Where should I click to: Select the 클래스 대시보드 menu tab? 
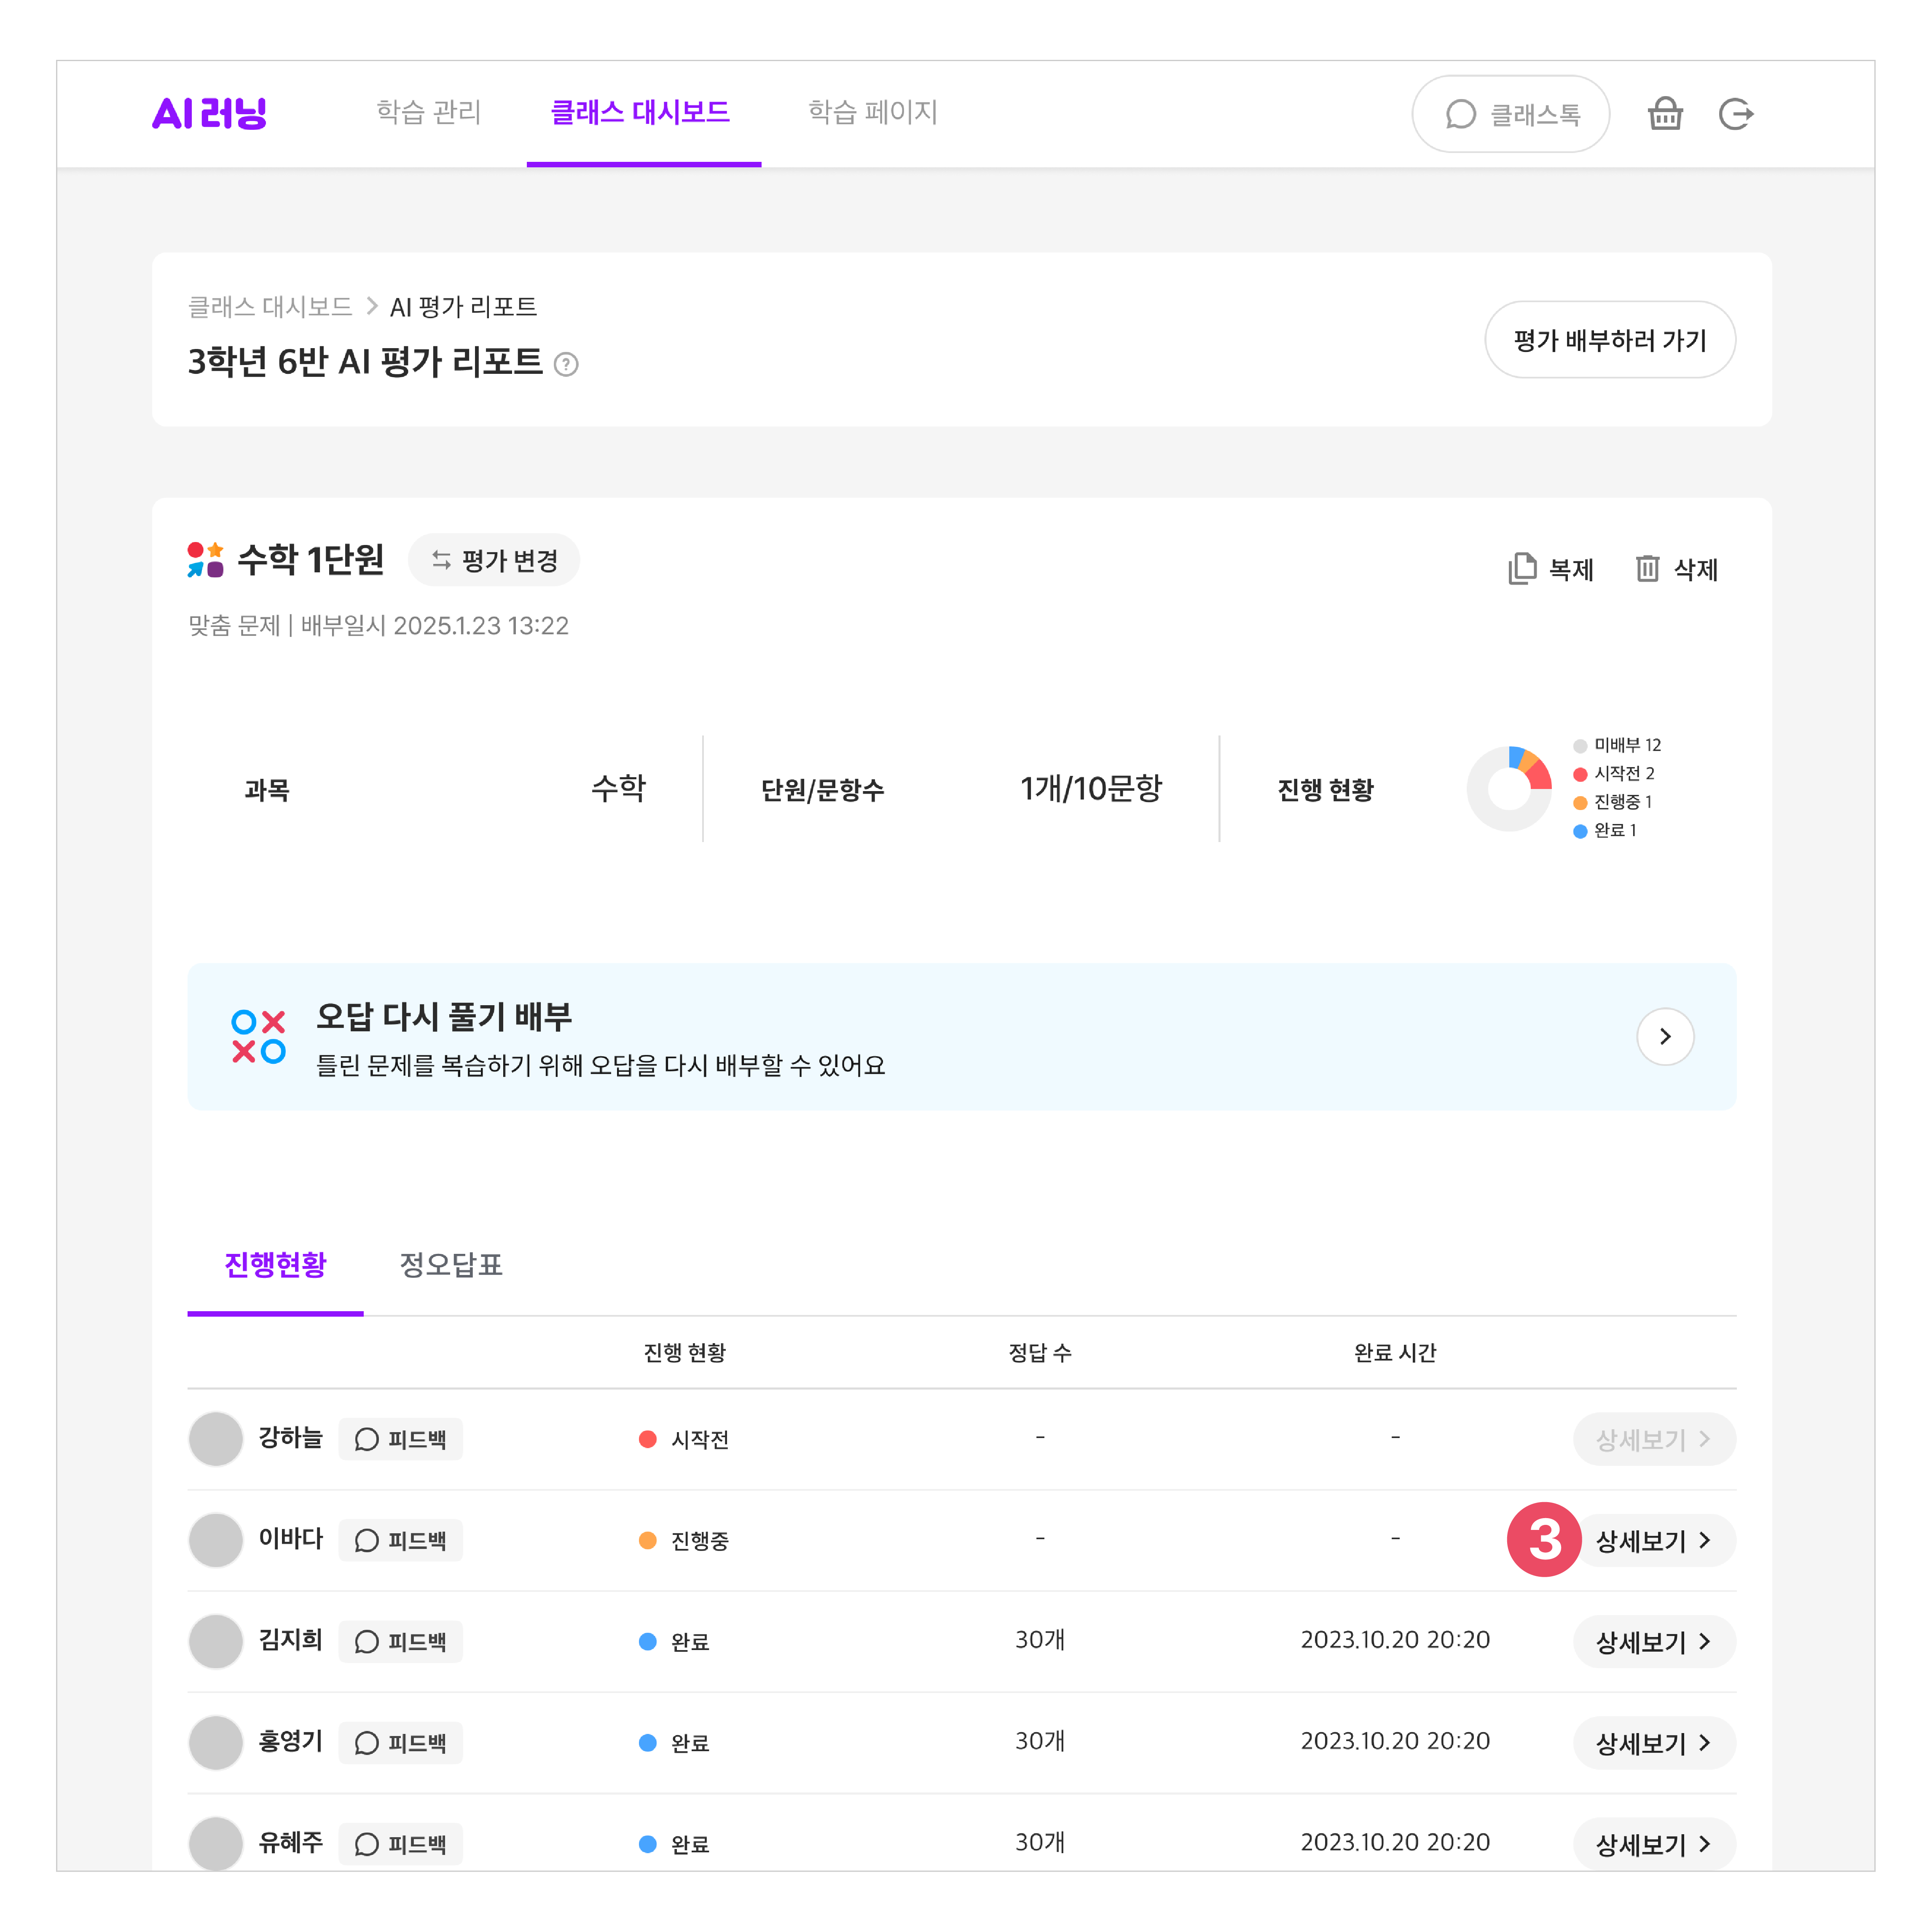[x=641, y=112]
